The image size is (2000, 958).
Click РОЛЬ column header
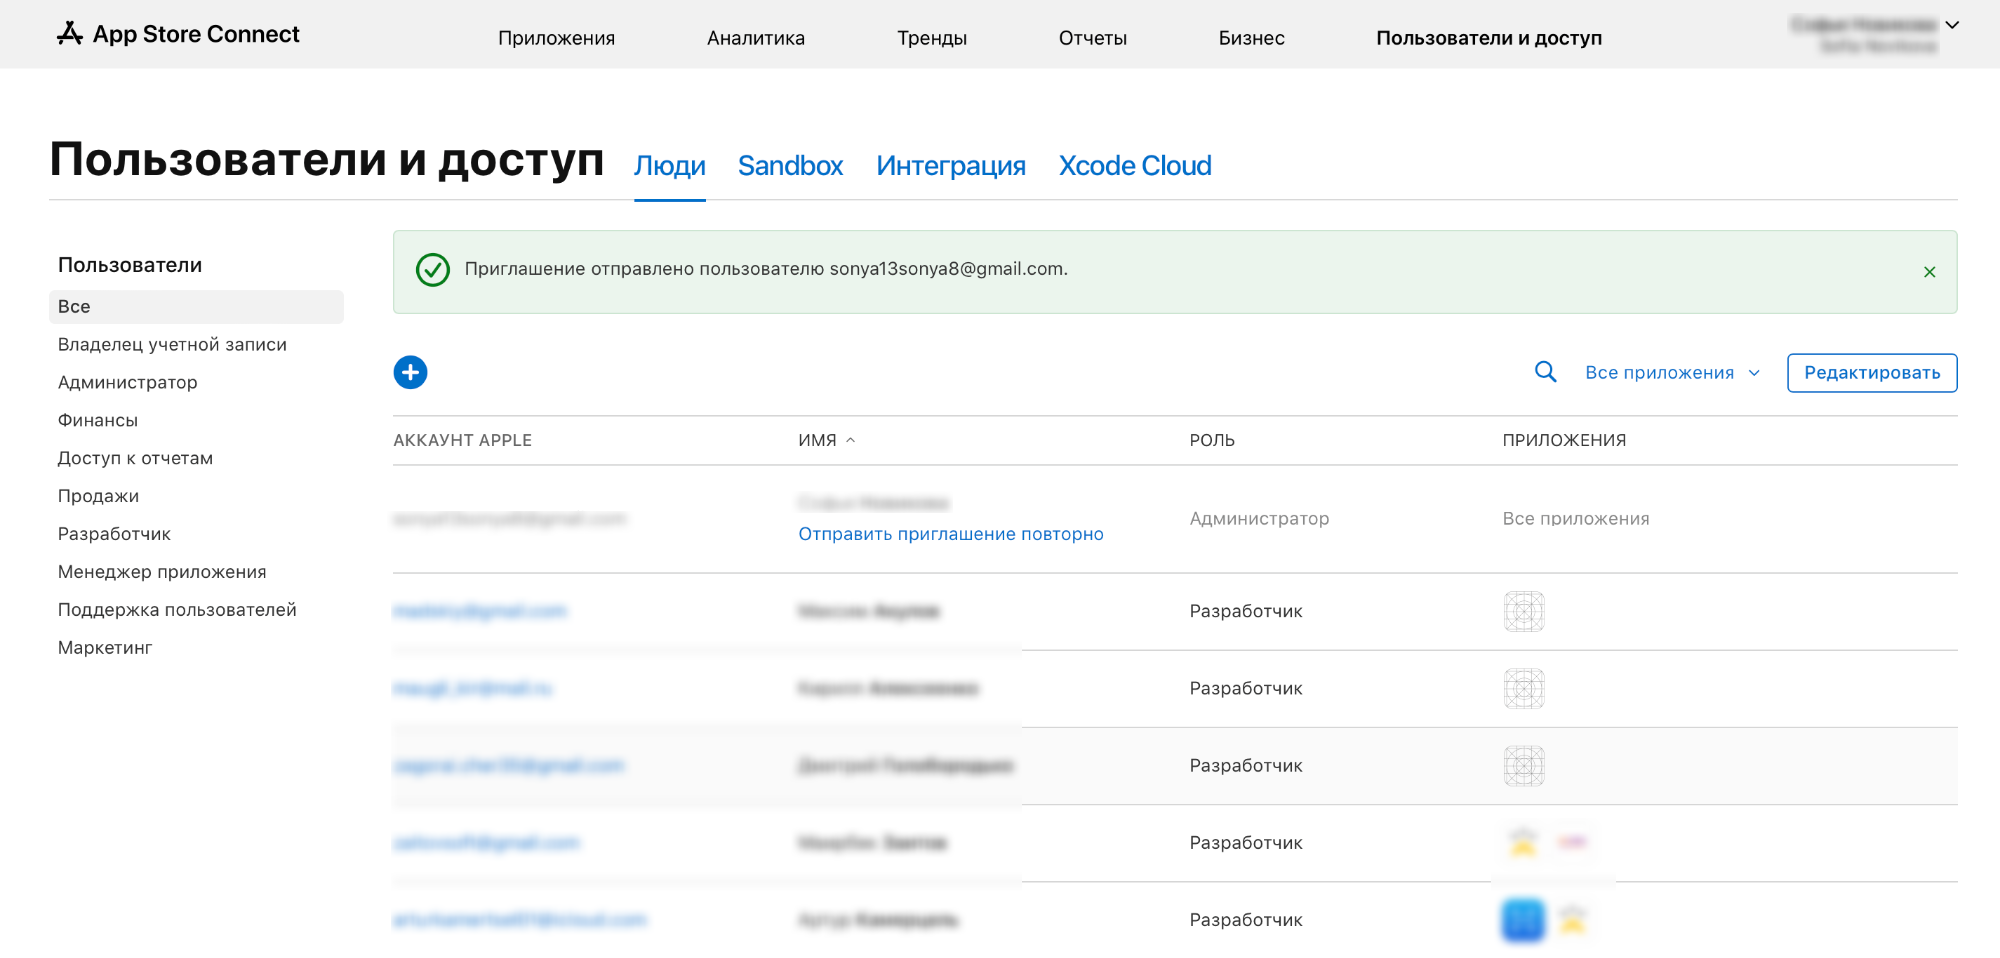click(1212, 440)
